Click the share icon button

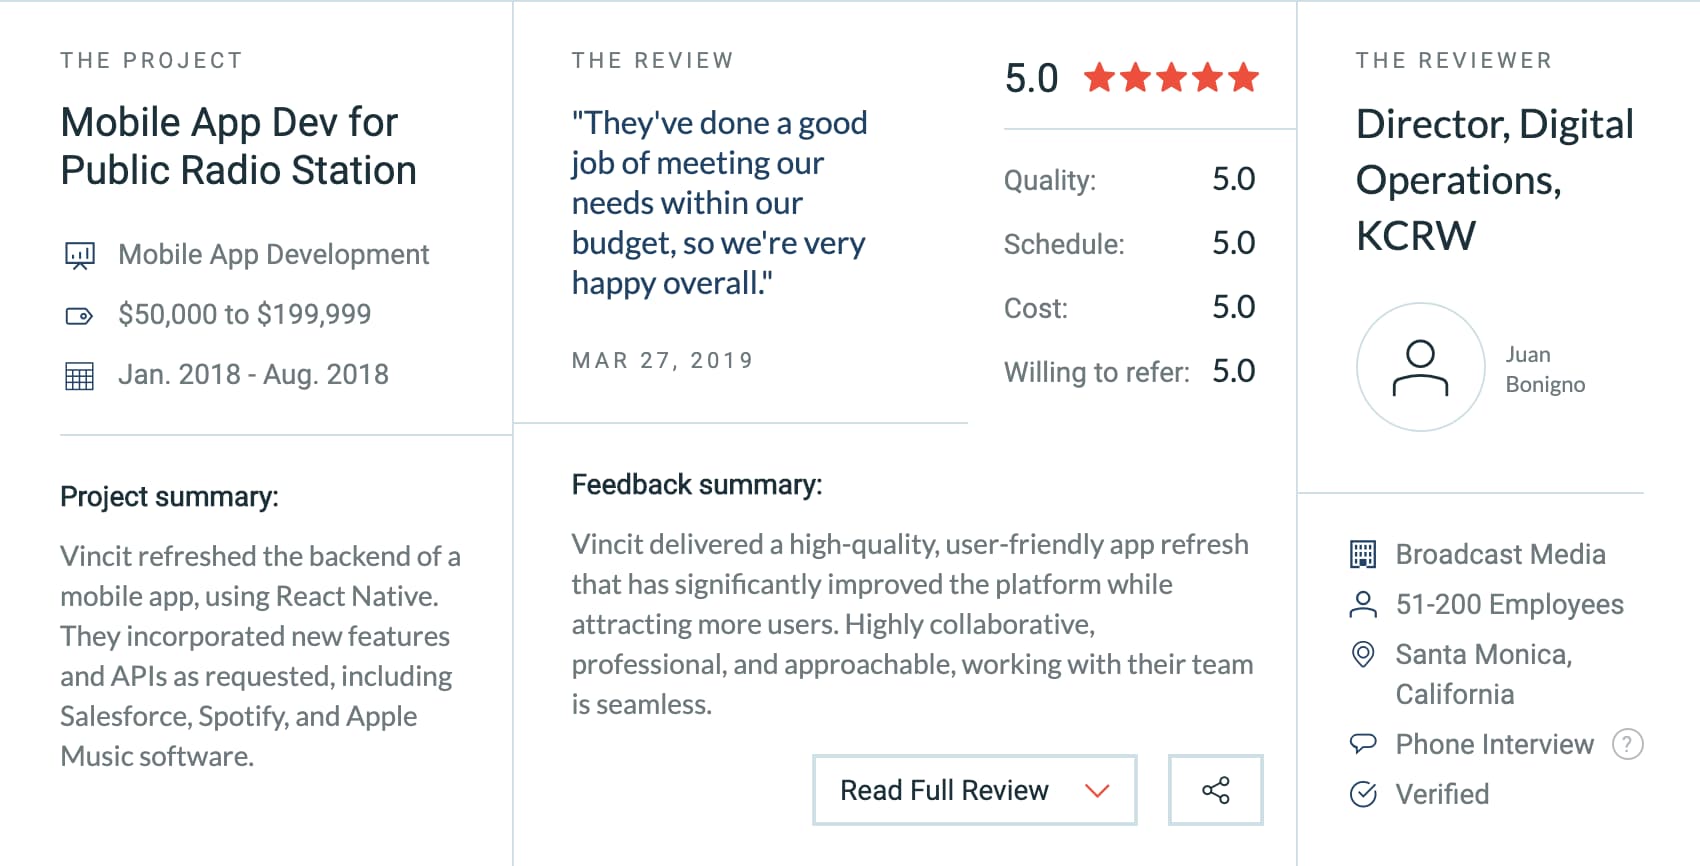pos(1215,790)
